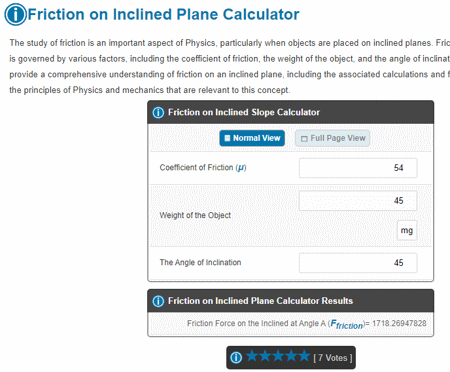450x372 pixels.
Task: Rate with the first star
Action: pyautogui.click(x=252, y=356)
